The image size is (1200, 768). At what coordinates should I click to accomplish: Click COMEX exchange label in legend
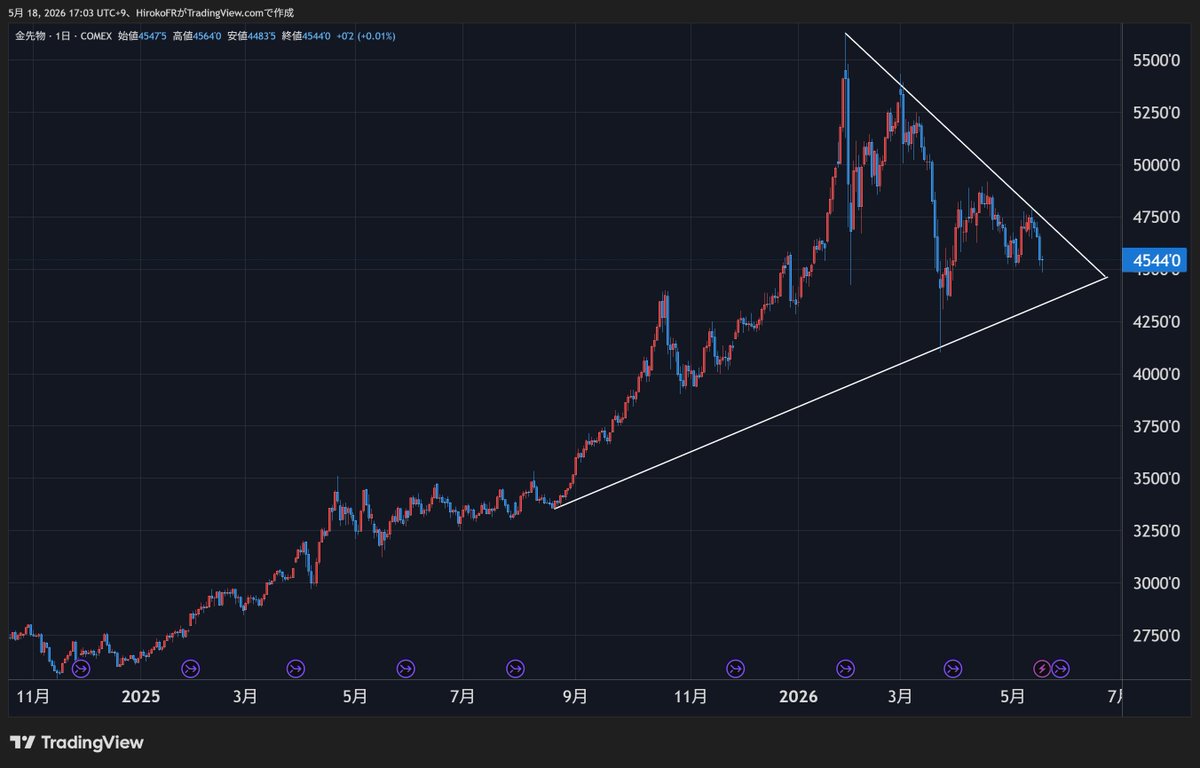click(95, 36)
